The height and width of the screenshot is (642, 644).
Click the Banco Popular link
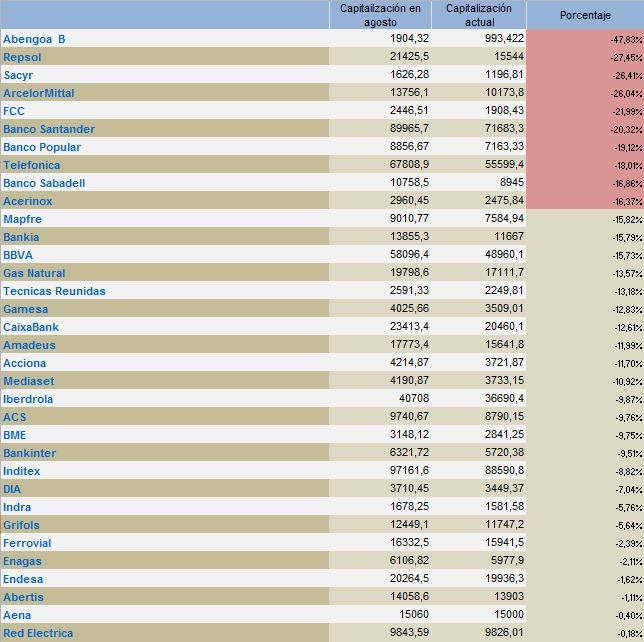pyautogui.click(x=42, y=147)
